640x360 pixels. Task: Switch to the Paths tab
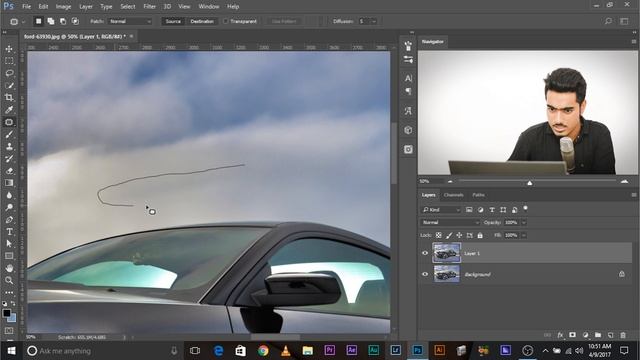(478, 195)
